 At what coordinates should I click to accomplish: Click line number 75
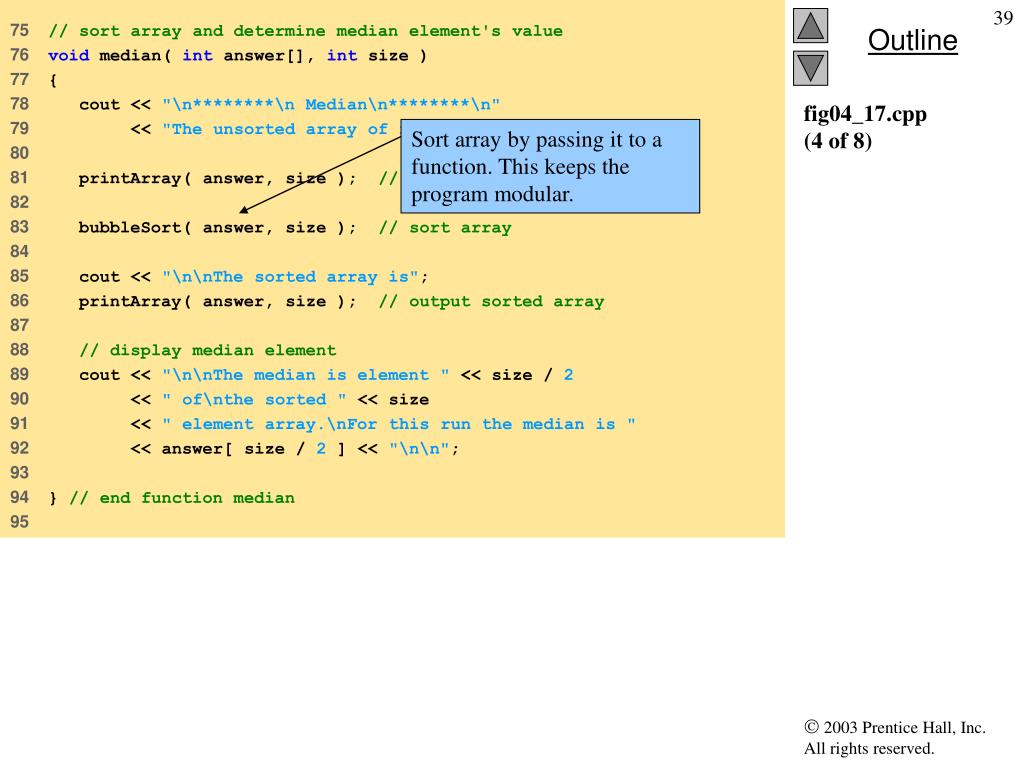[20, 31]
